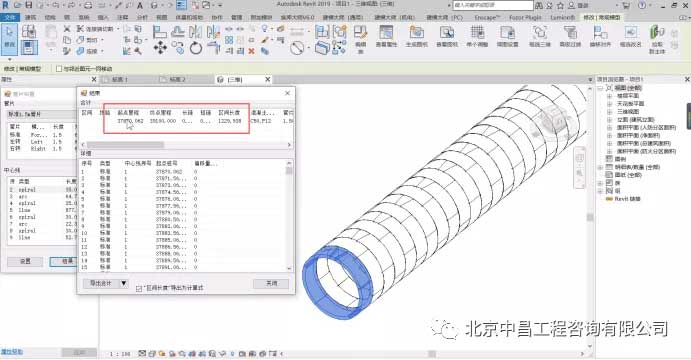Click the red X delete icon in ribbon
The image size is (691, 360).
click(x=252, y=51)
